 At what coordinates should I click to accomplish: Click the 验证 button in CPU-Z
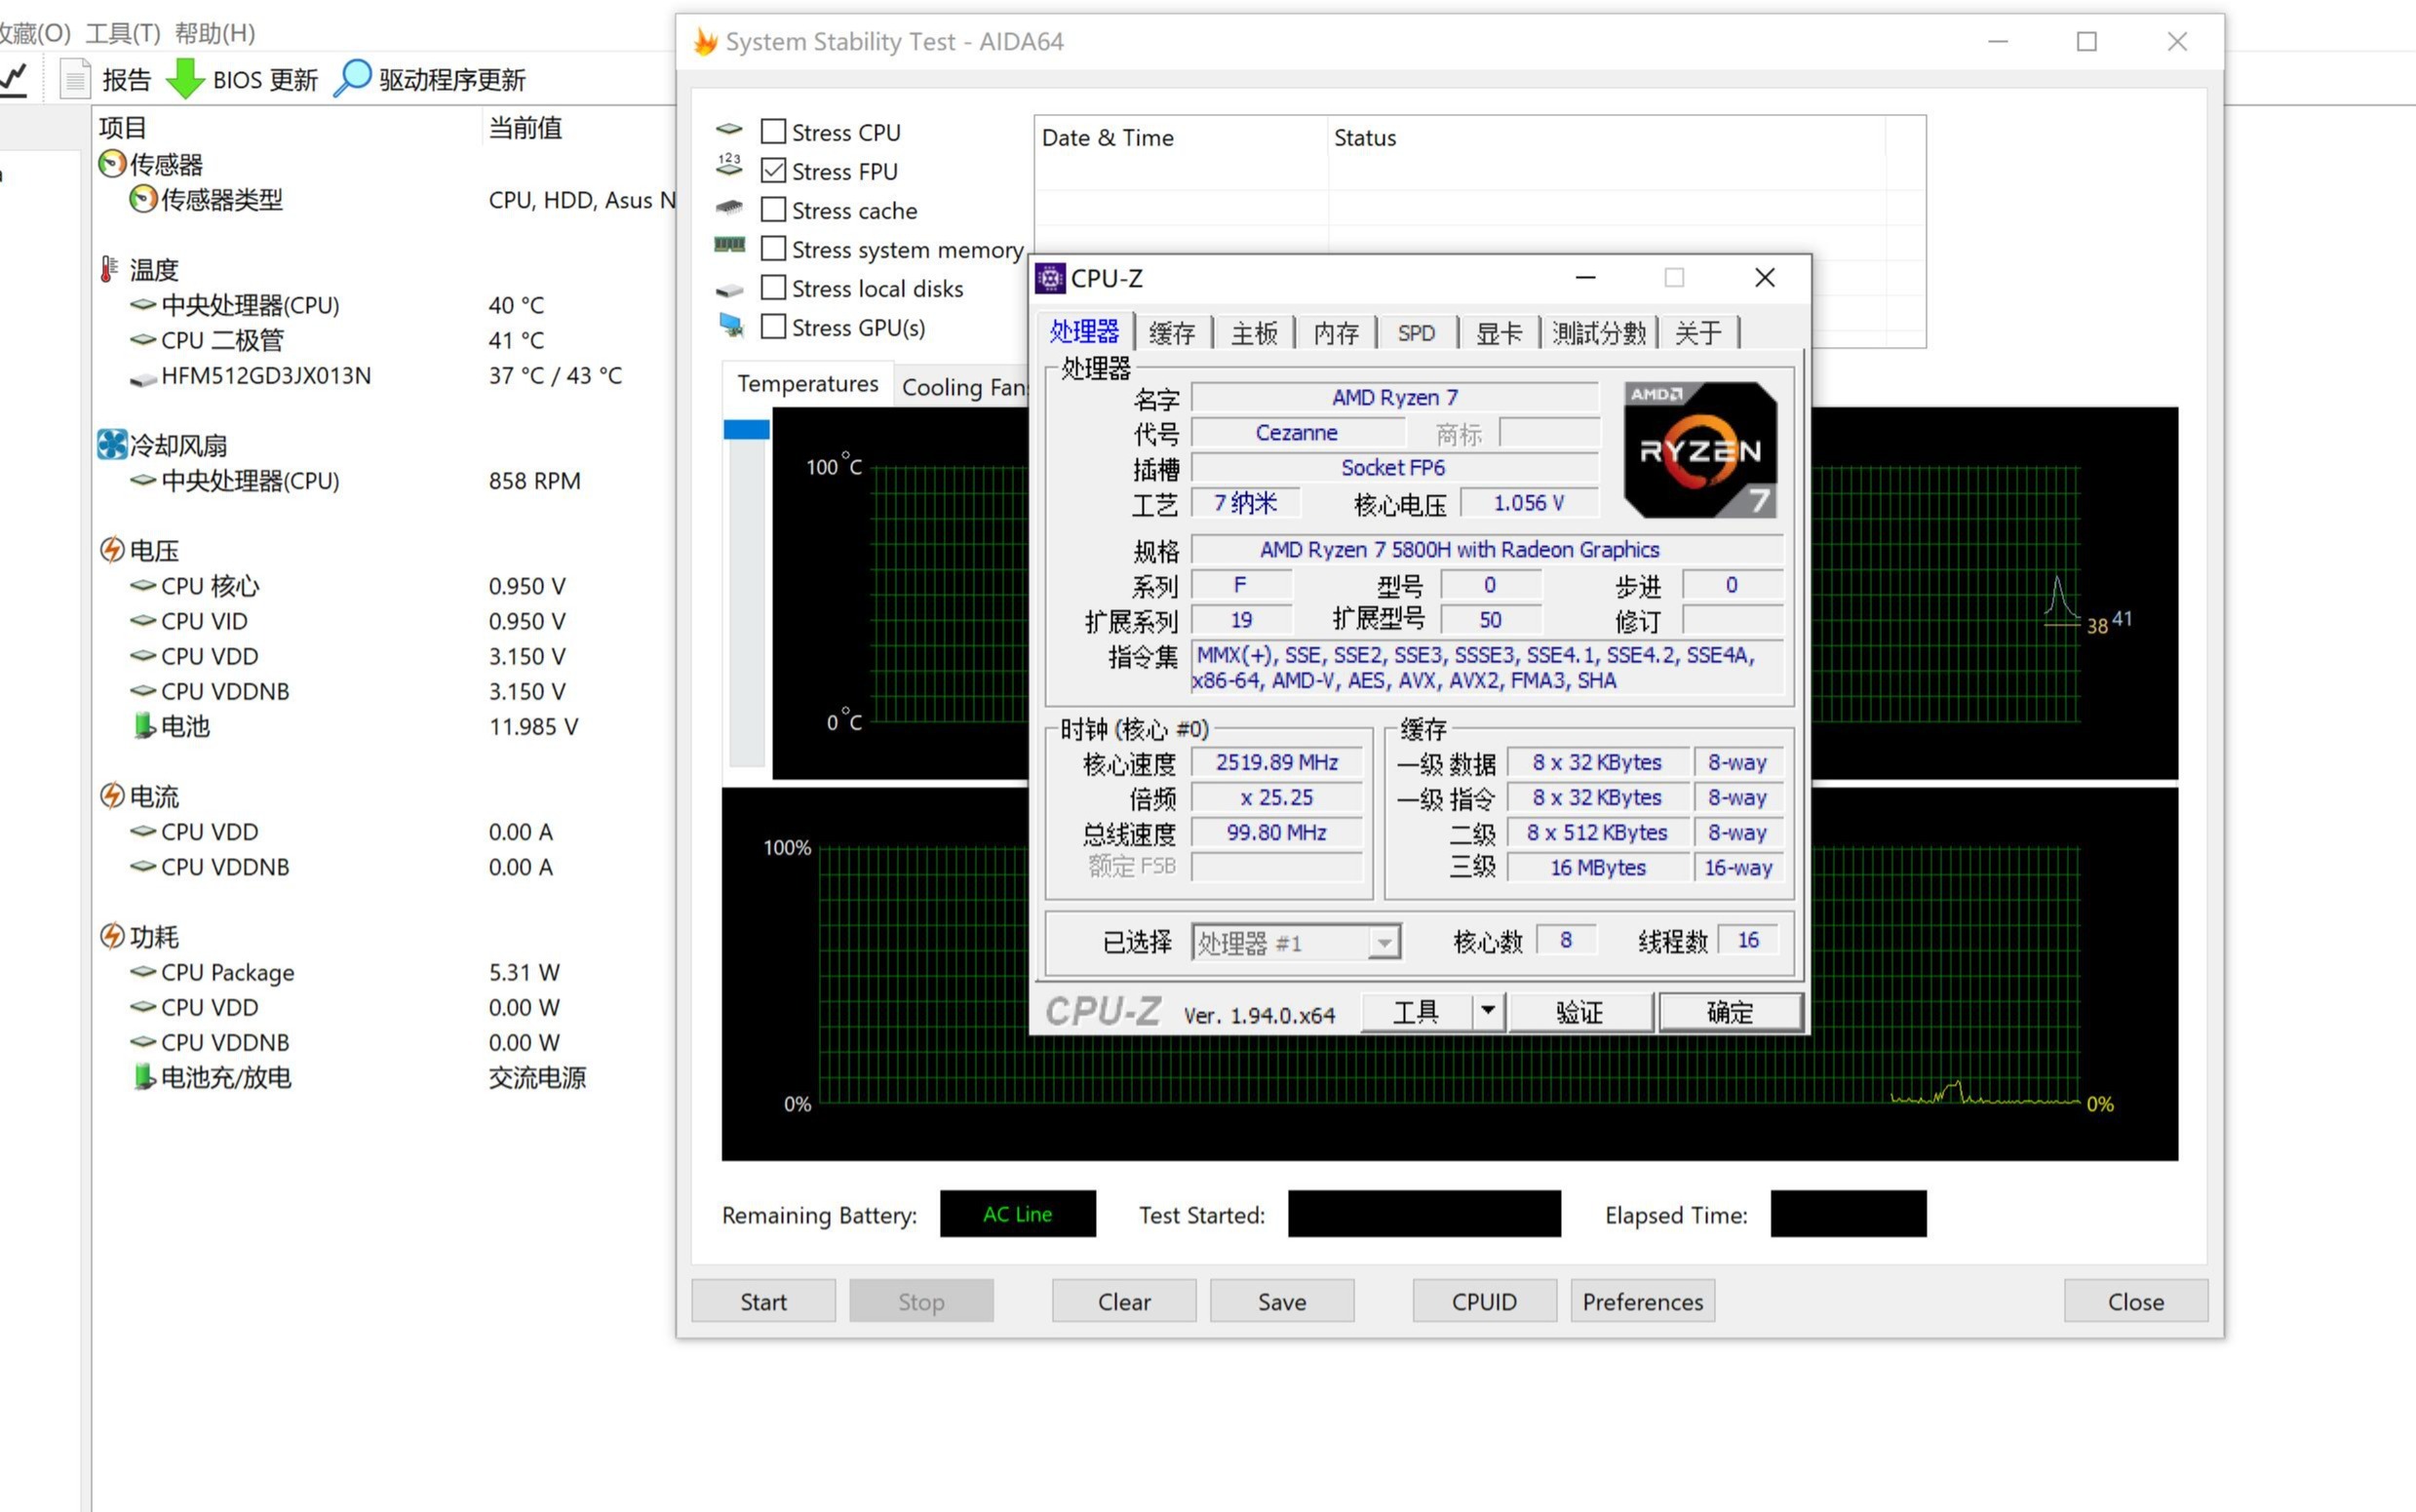(1580, 1011)
